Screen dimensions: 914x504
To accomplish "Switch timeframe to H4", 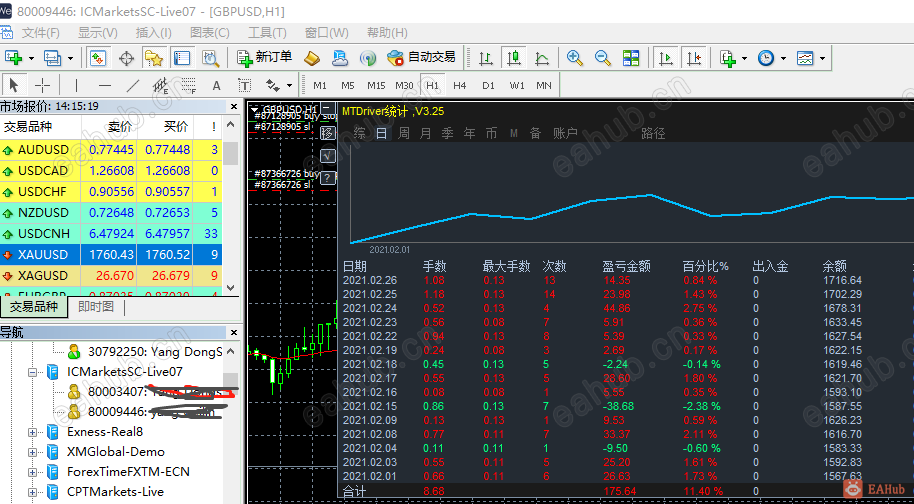I will point(460,86).
